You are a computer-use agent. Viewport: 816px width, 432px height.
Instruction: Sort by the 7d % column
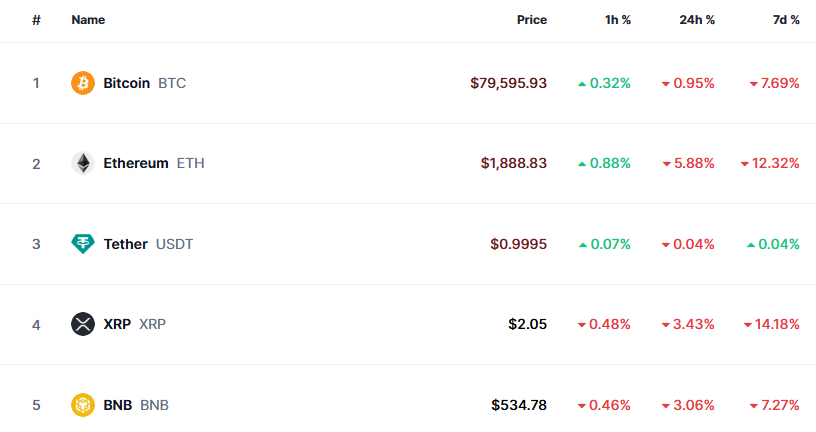coord(786,20)
